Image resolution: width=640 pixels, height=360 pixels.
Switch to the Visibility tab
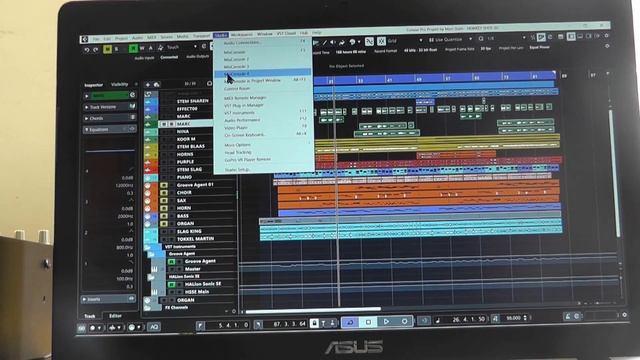point(119,84)
